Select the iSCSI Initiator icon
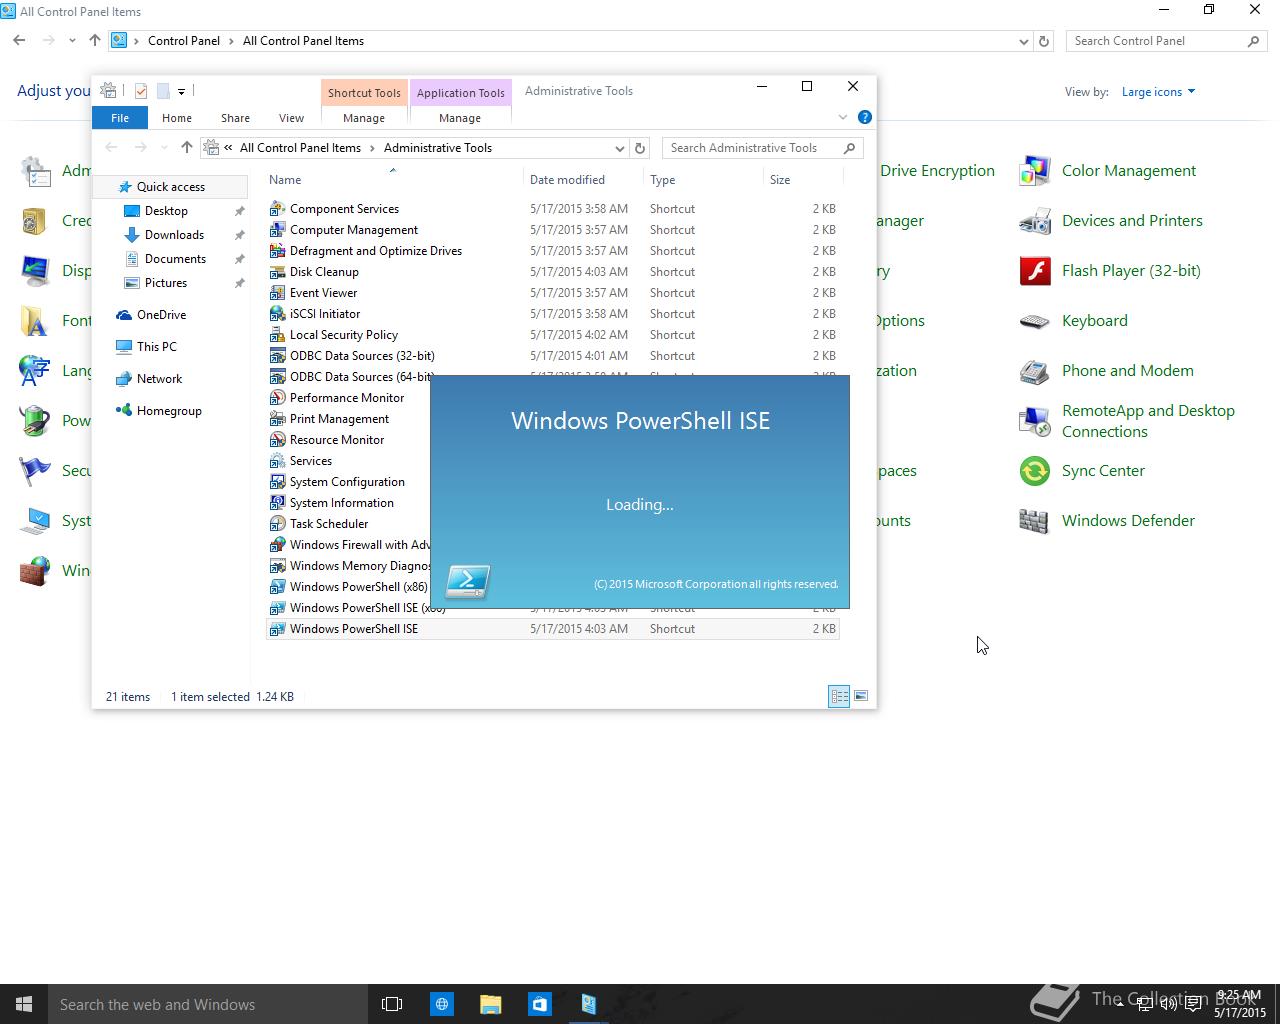The height and width of the screenshot is (1024, 1280). pyautogui.click(x=277, y=314)
